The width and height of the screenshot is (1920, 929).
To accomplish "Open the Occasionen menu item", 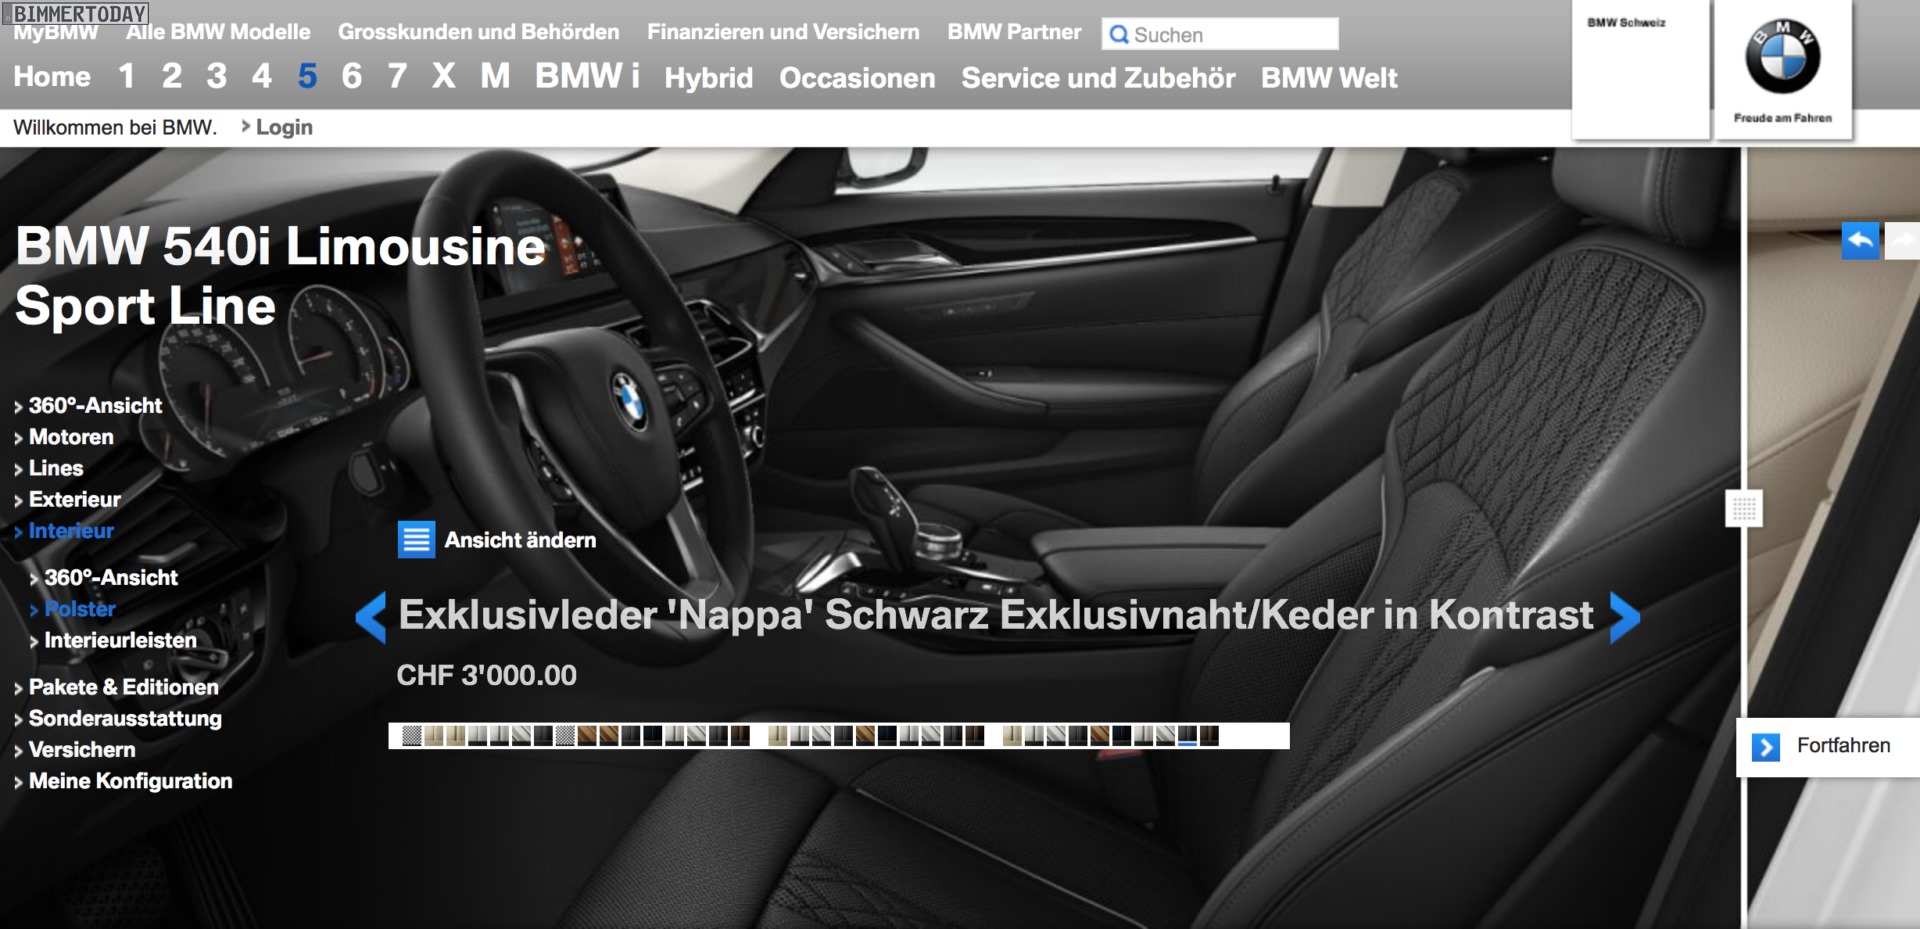I will click(x=857, y=78).
